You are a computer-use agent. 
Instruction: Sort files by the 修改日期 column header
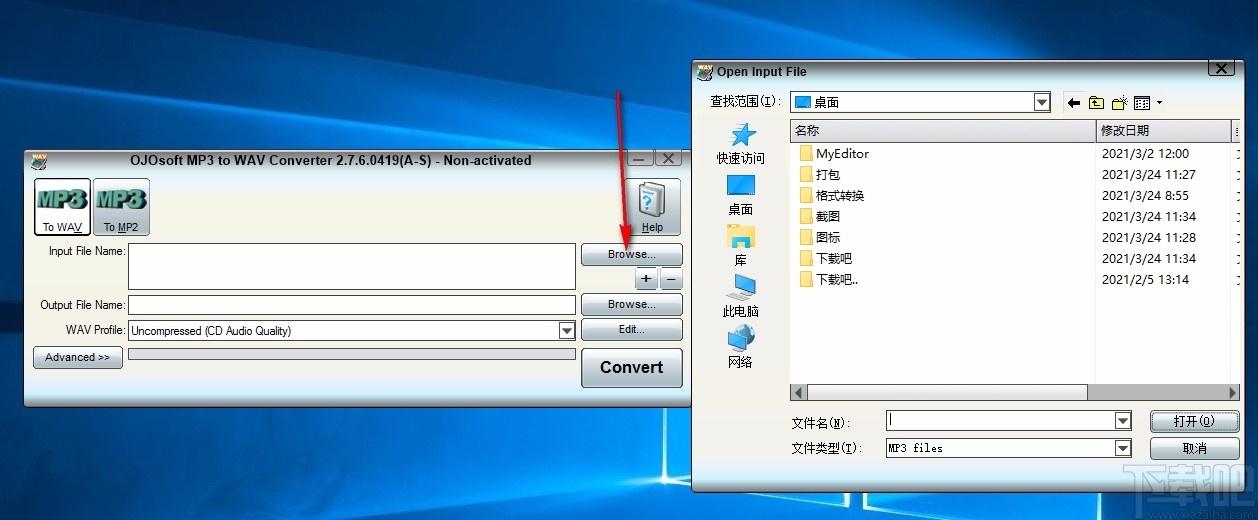click(x=1164, y=130)
